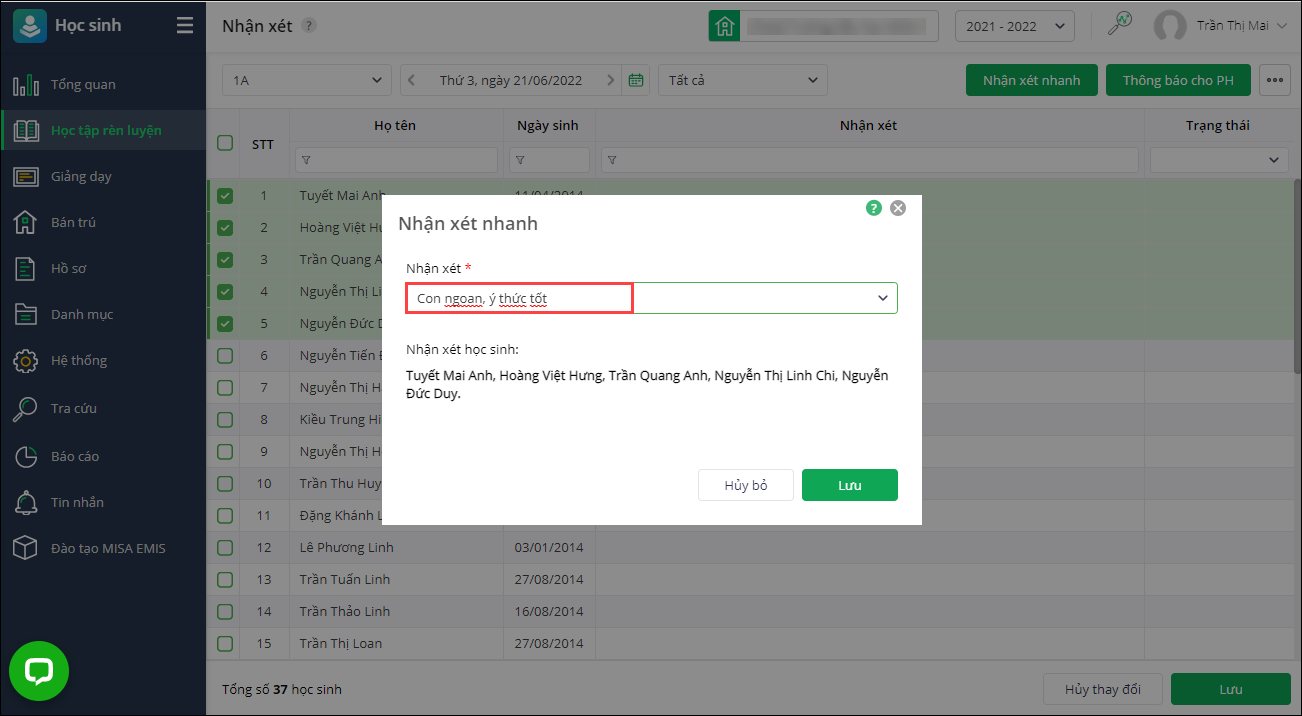1302x716 pixels.
Task: Go to previous day using left arrow
Action: (411, 80)
